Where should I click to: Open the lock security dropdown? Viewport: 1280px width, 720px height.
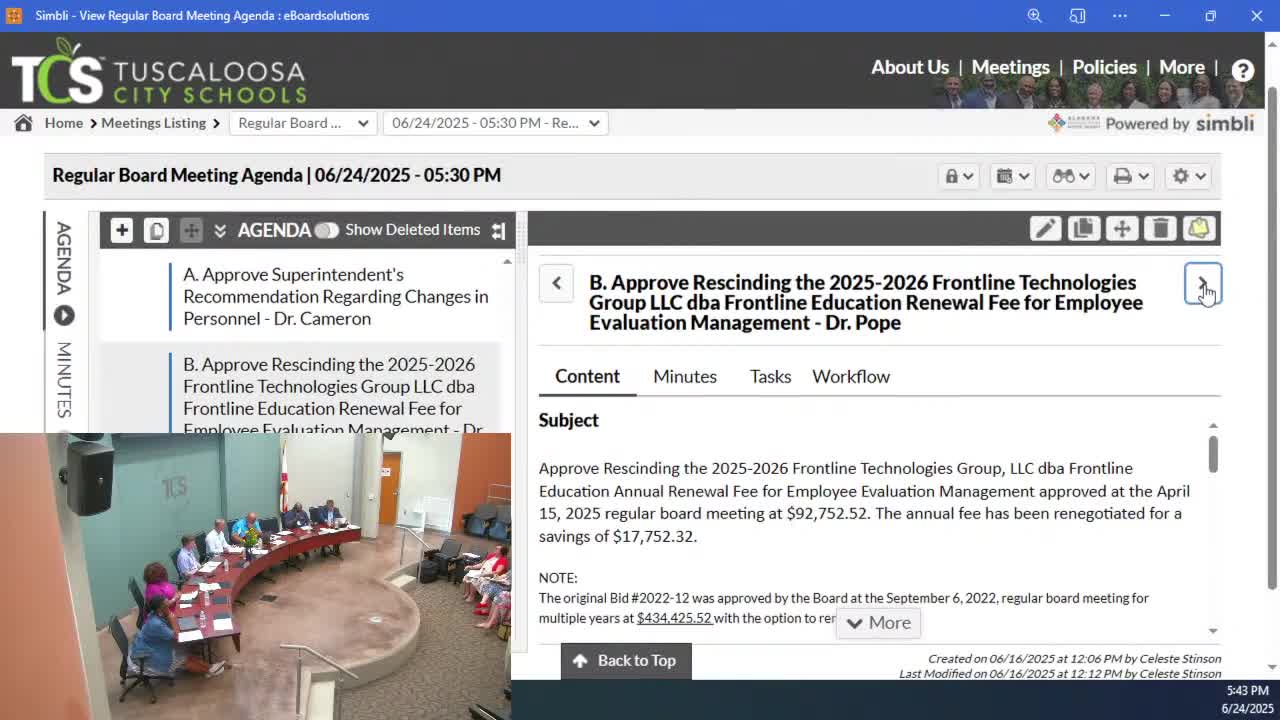click(958, 176)
